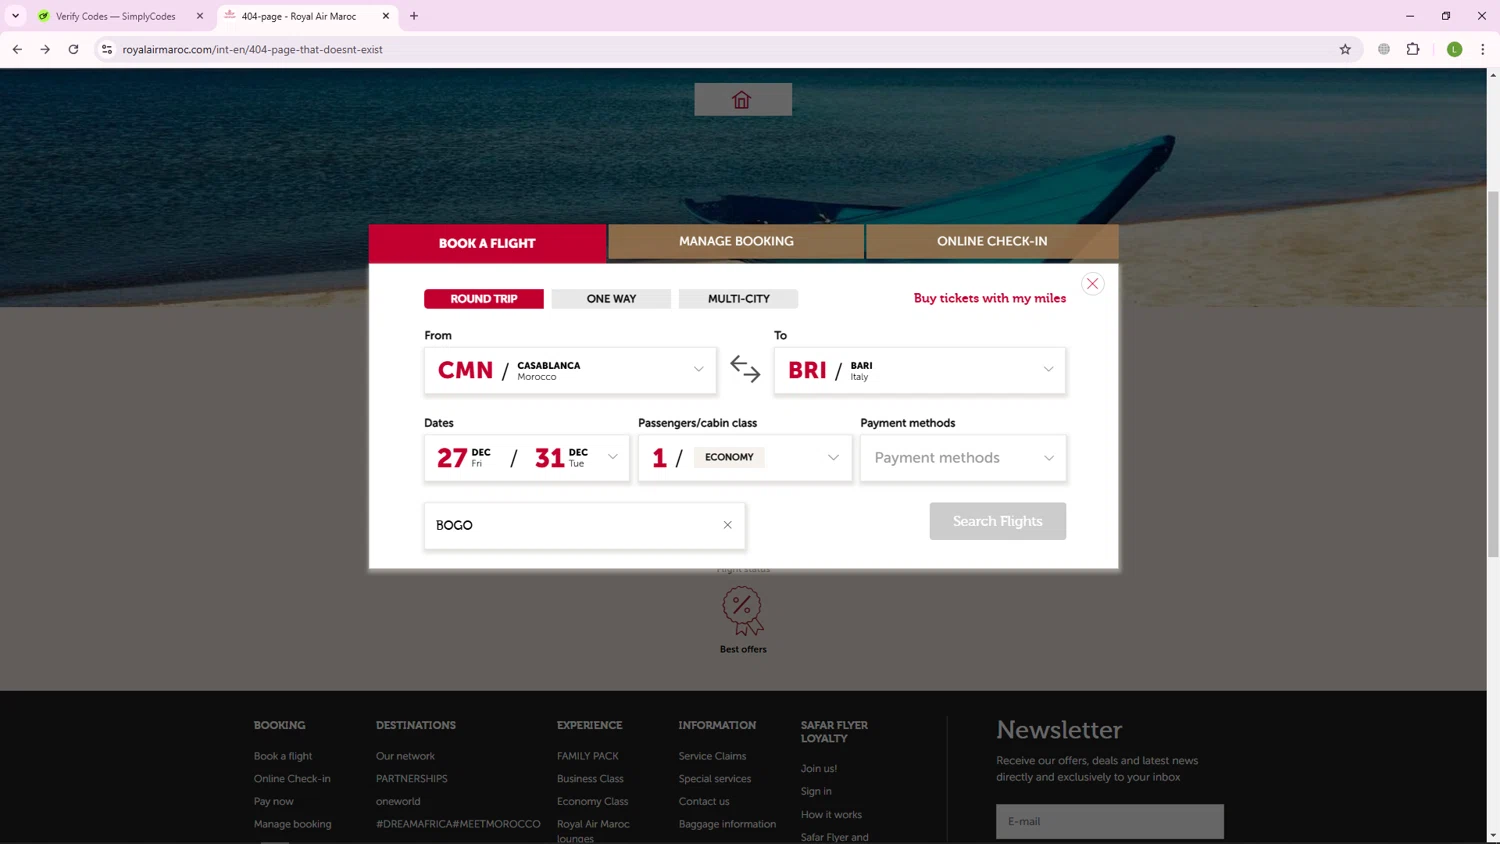The height and width of the screenshot is (844, 1500).
Task: Click Buy tickets with my miles link
Action: point(989,298)
